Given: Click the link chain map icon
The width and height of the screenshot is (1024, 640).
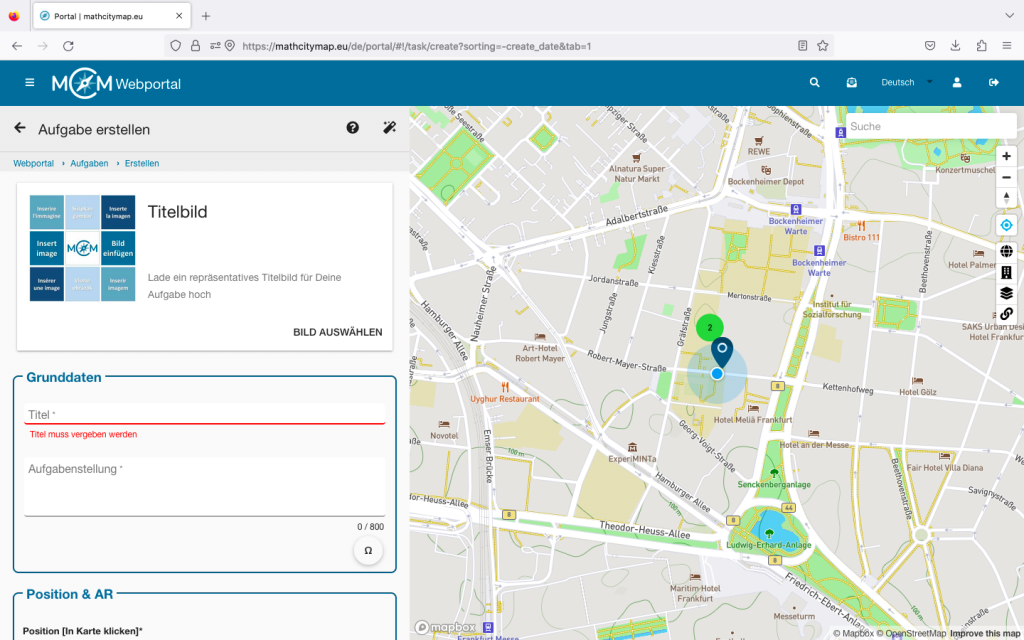Looking at the screenshot, I should tap(1006, 314).
